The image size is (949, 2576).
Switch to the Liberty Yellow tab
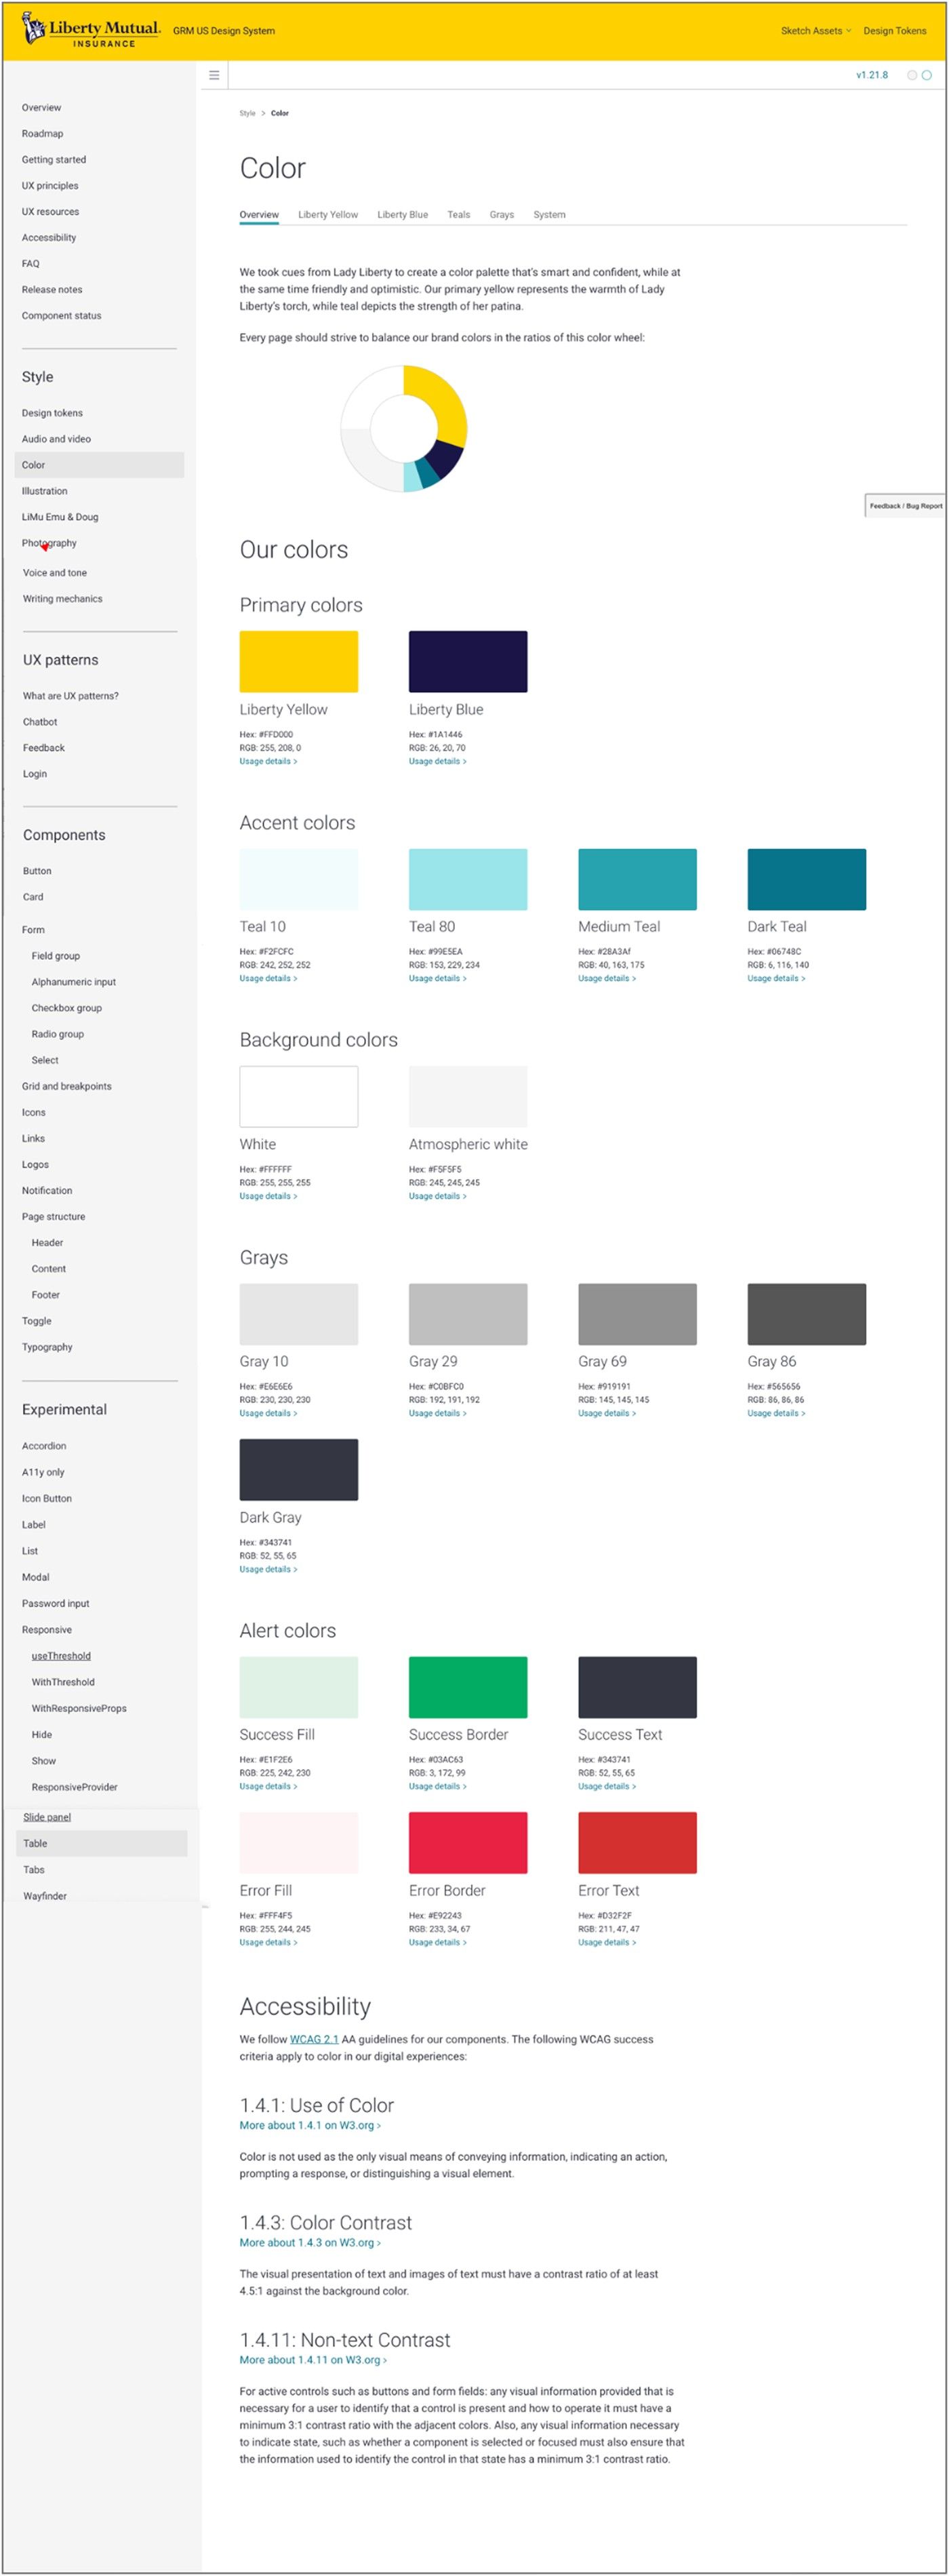click(328, 215)
